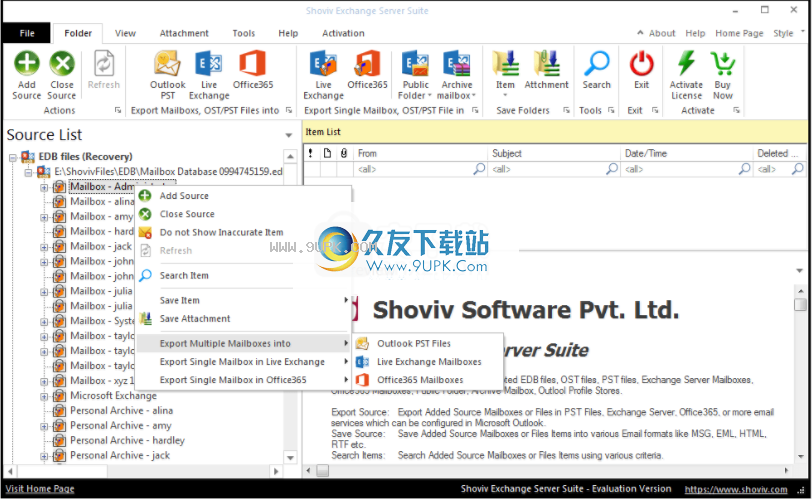
Task: Click the Activate License icon
Action: pos(686,64)
